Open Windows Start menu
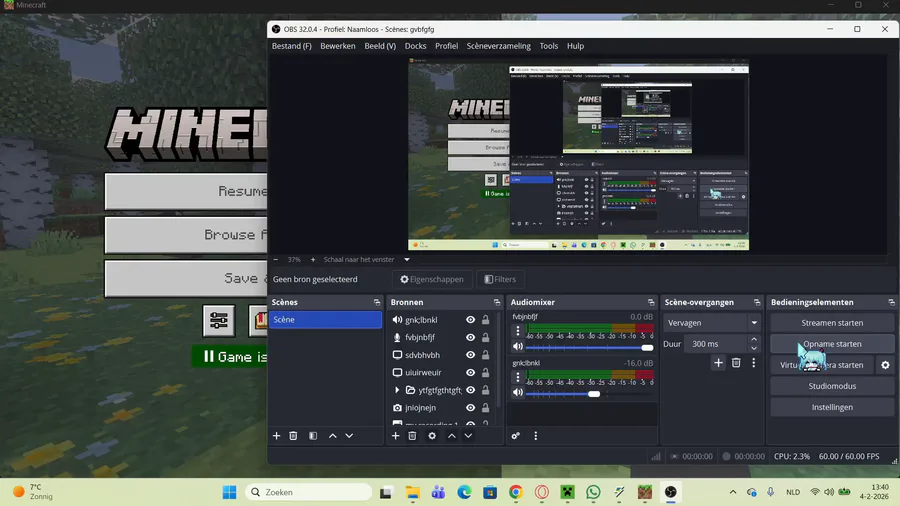The width and height of the screenshot is (900, 506). click(229, 492)
